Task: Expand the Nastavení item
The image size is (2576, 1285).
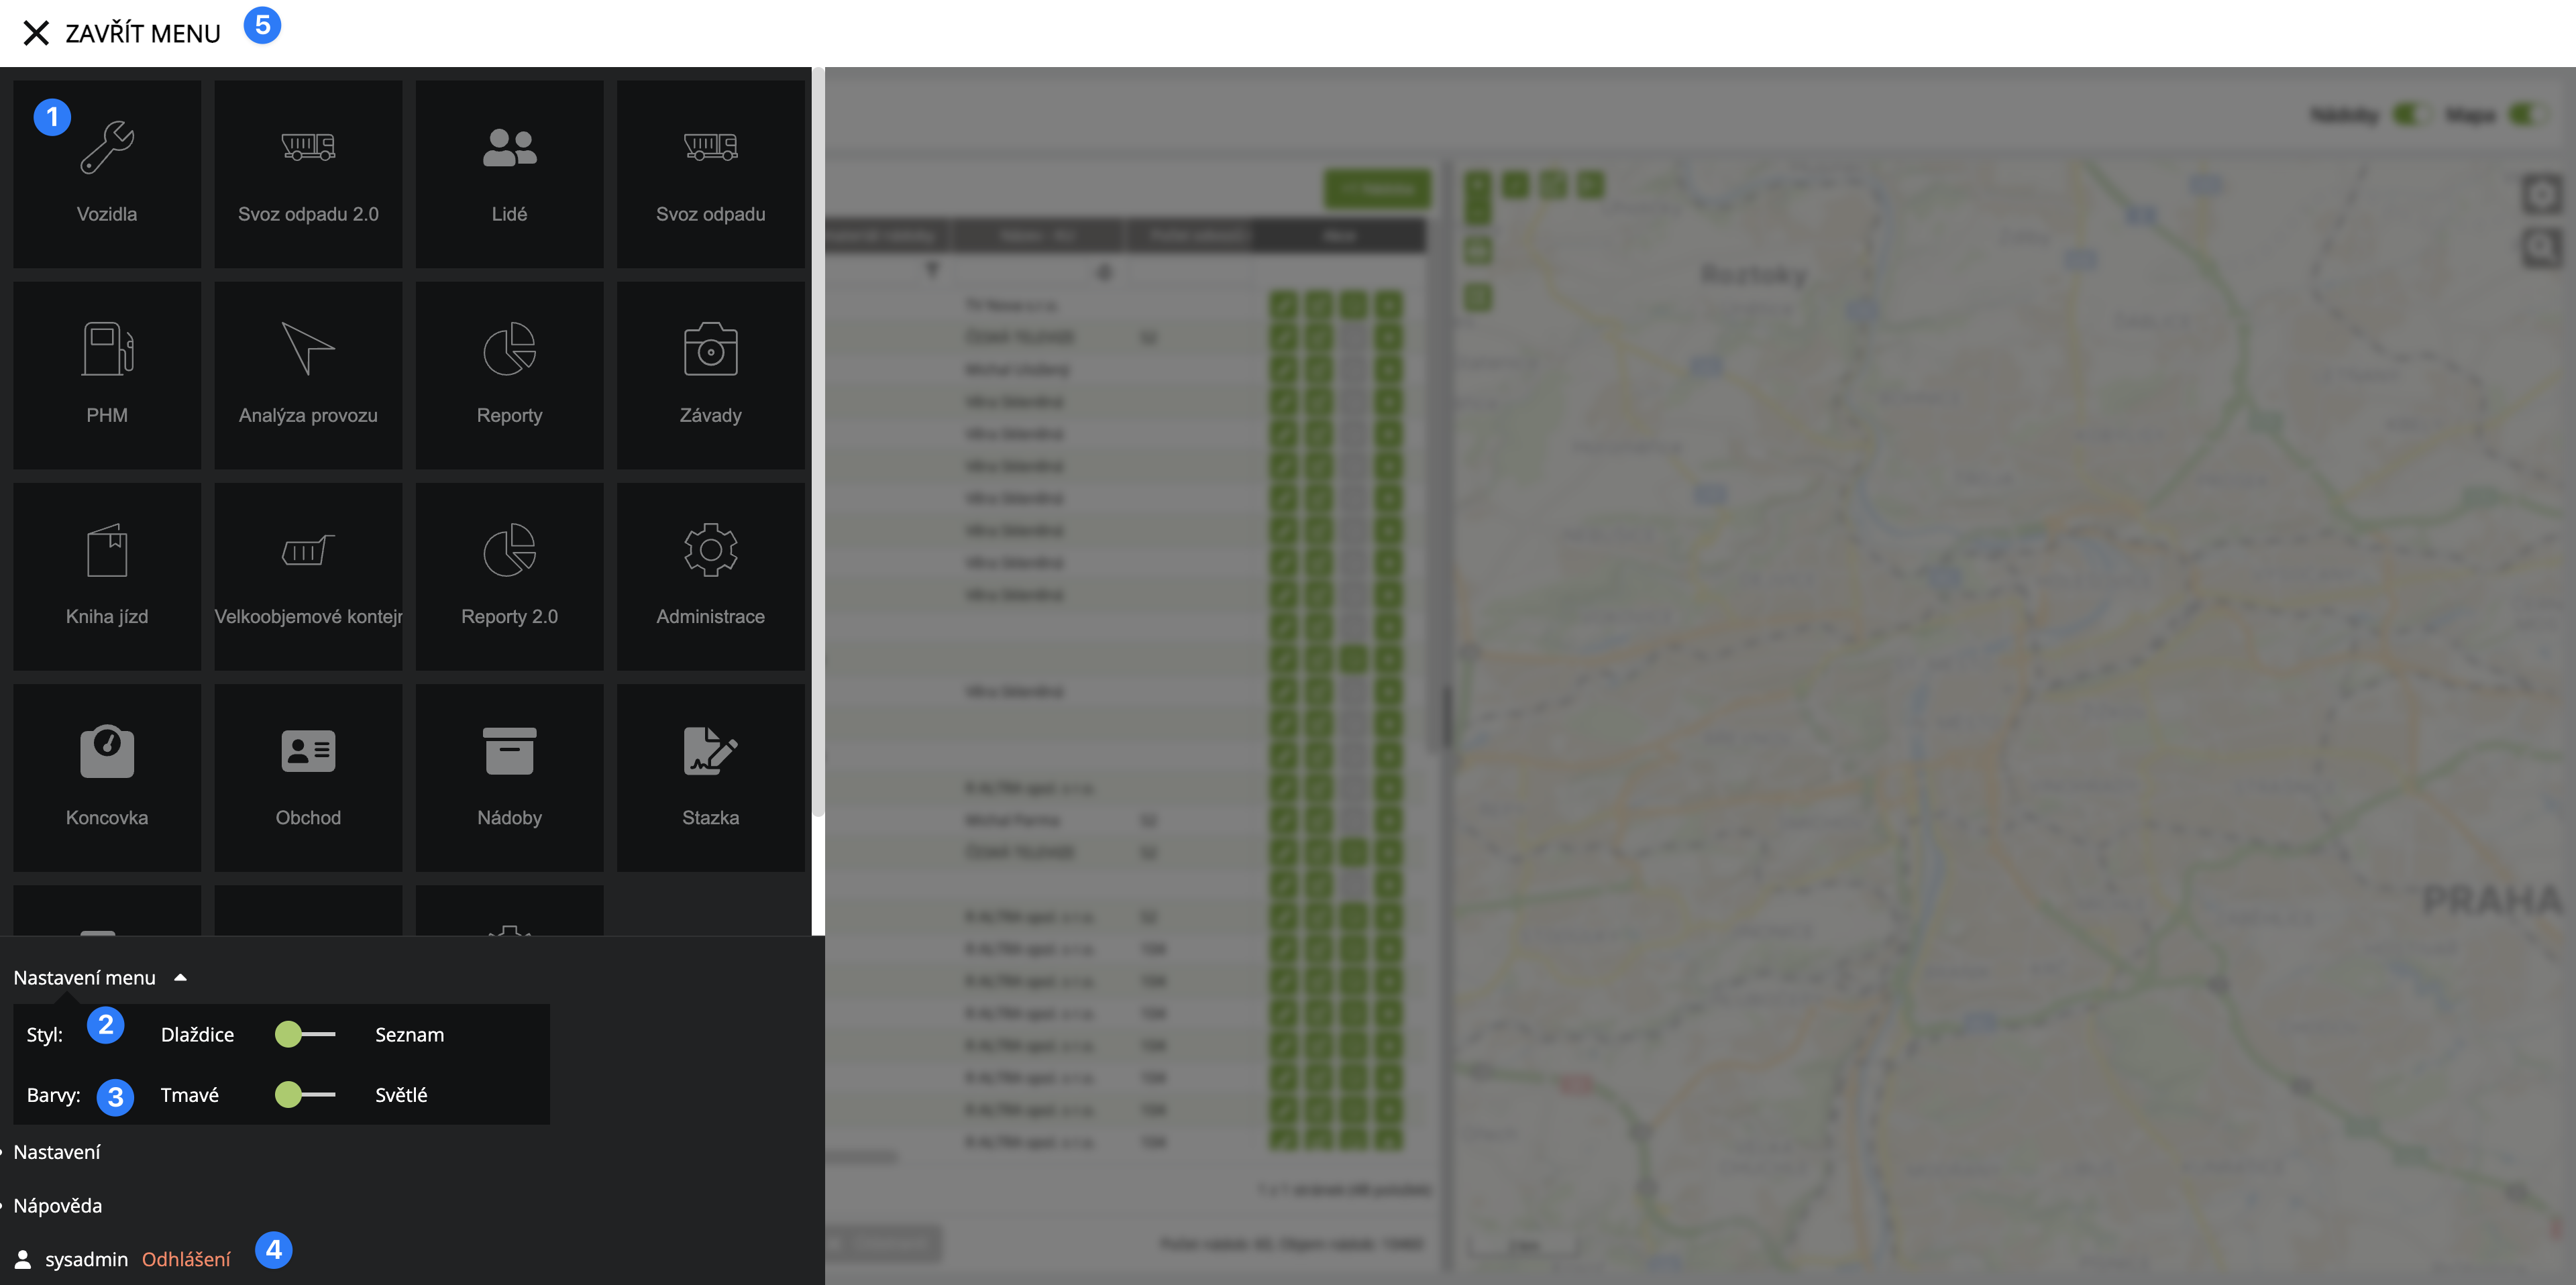Action: coord(57,1152)
